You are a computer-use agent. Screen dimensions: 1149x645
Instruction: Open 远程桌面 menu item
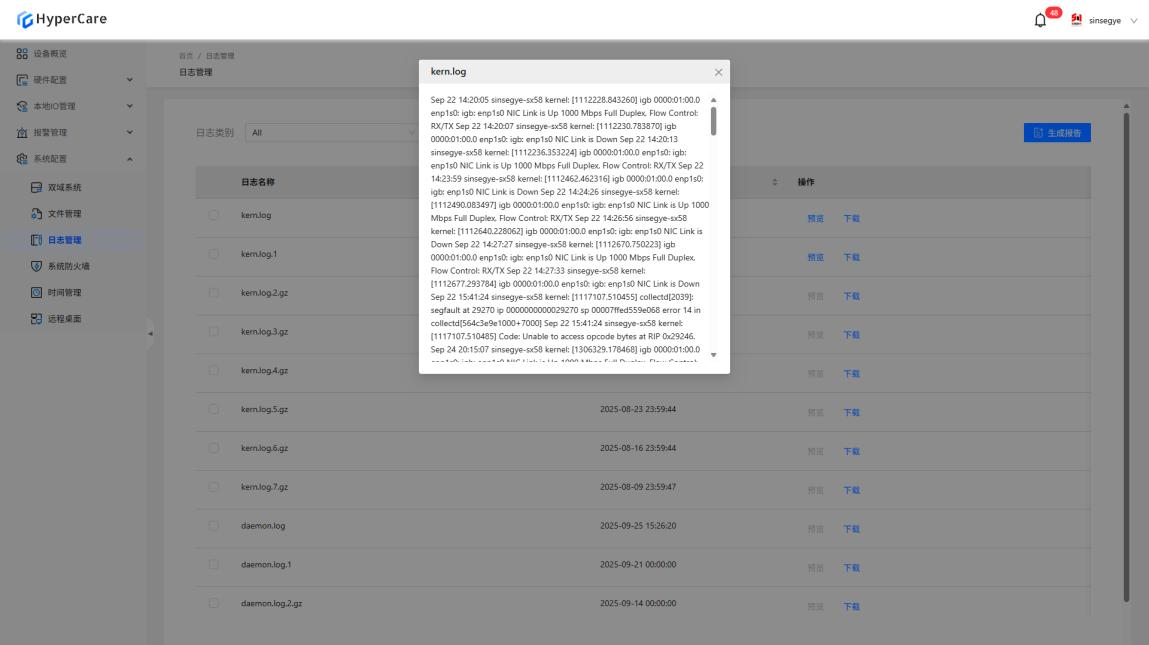[64, 319]
